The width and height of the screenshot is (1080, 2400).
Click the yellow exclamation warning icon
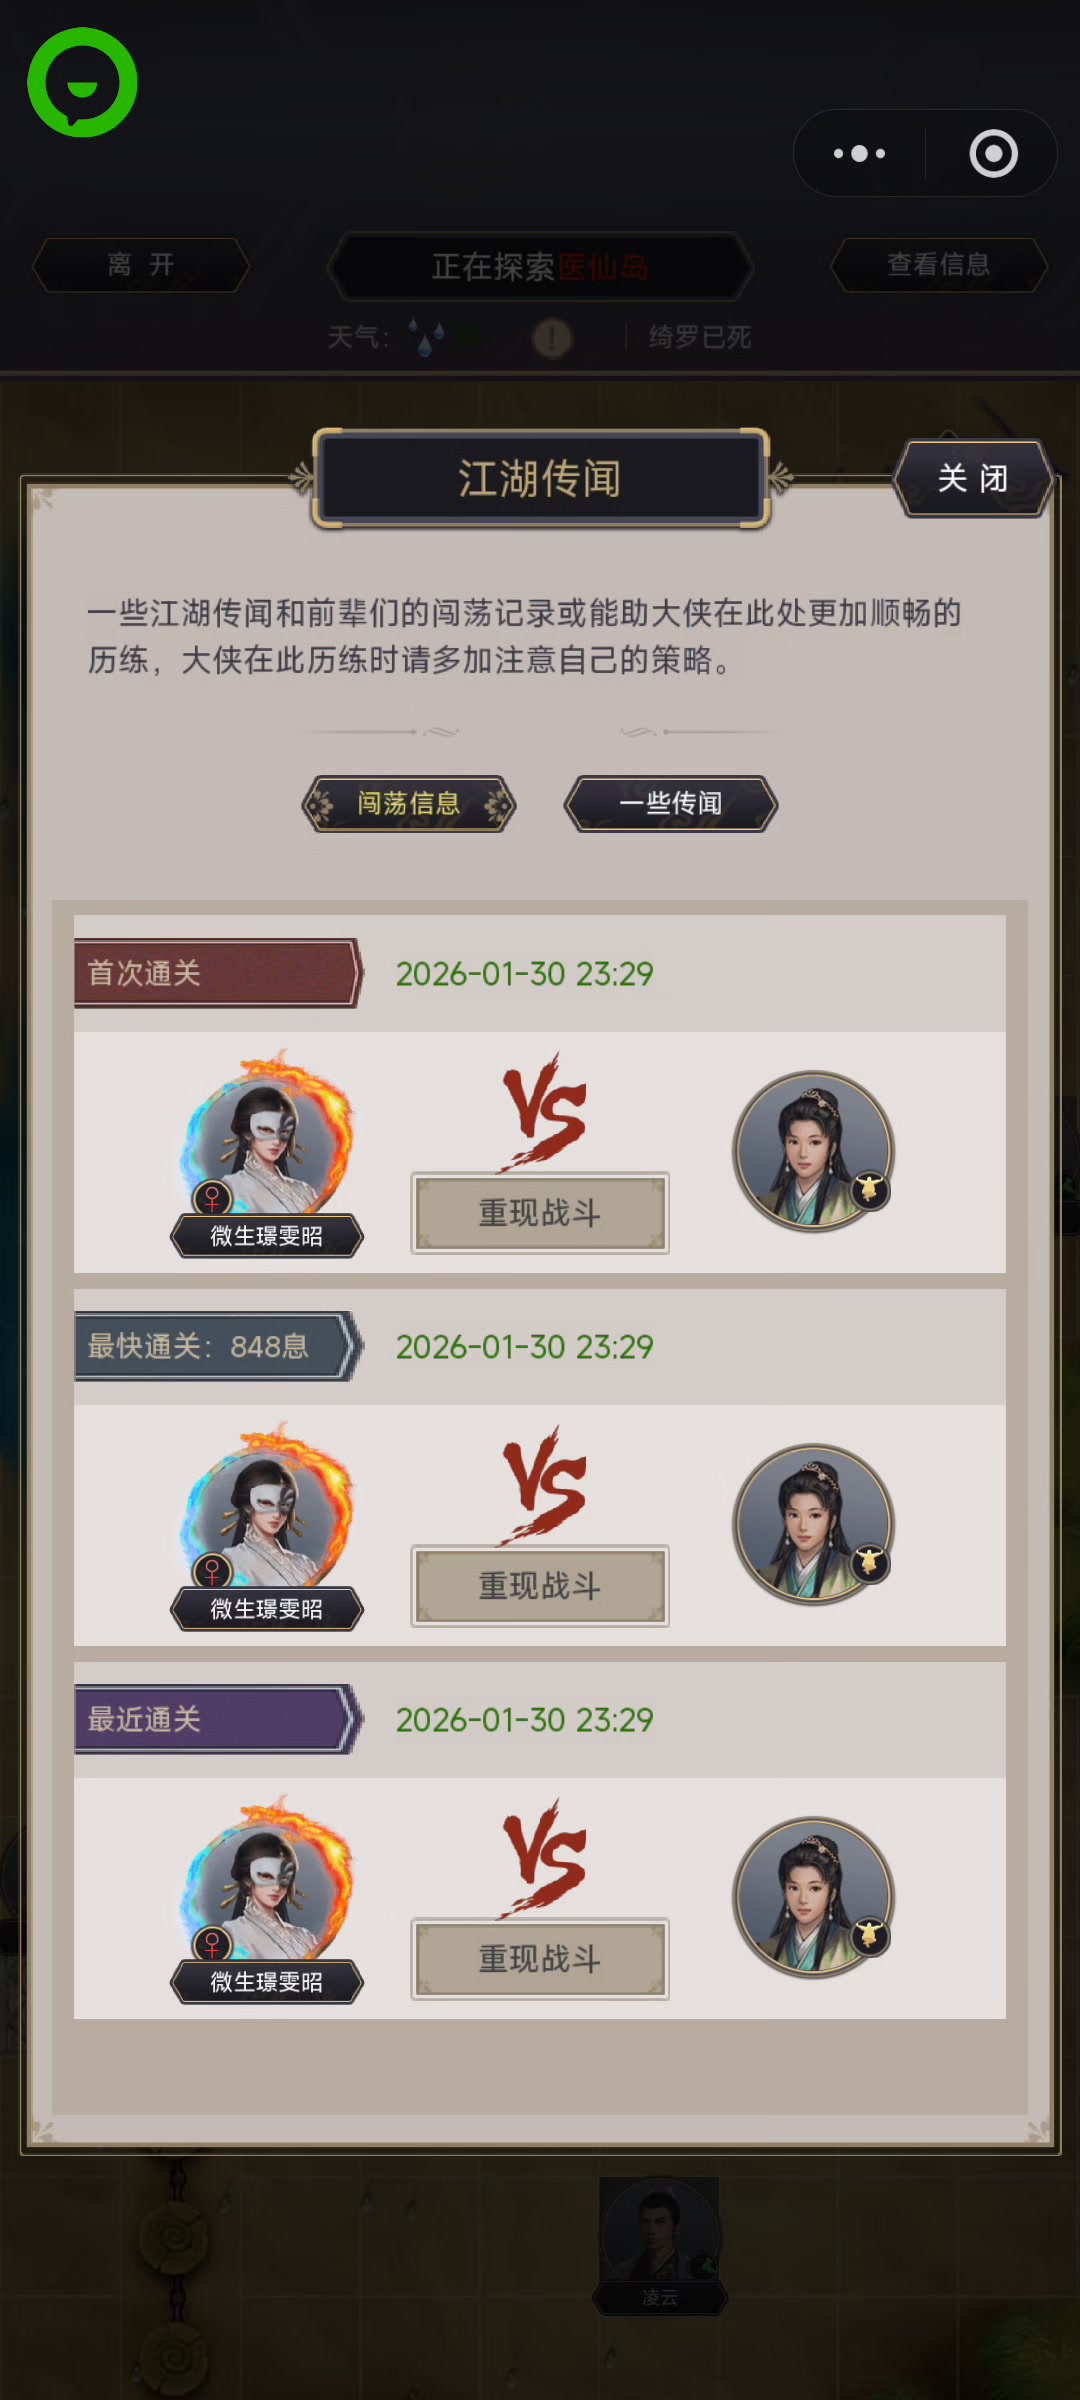551,338
